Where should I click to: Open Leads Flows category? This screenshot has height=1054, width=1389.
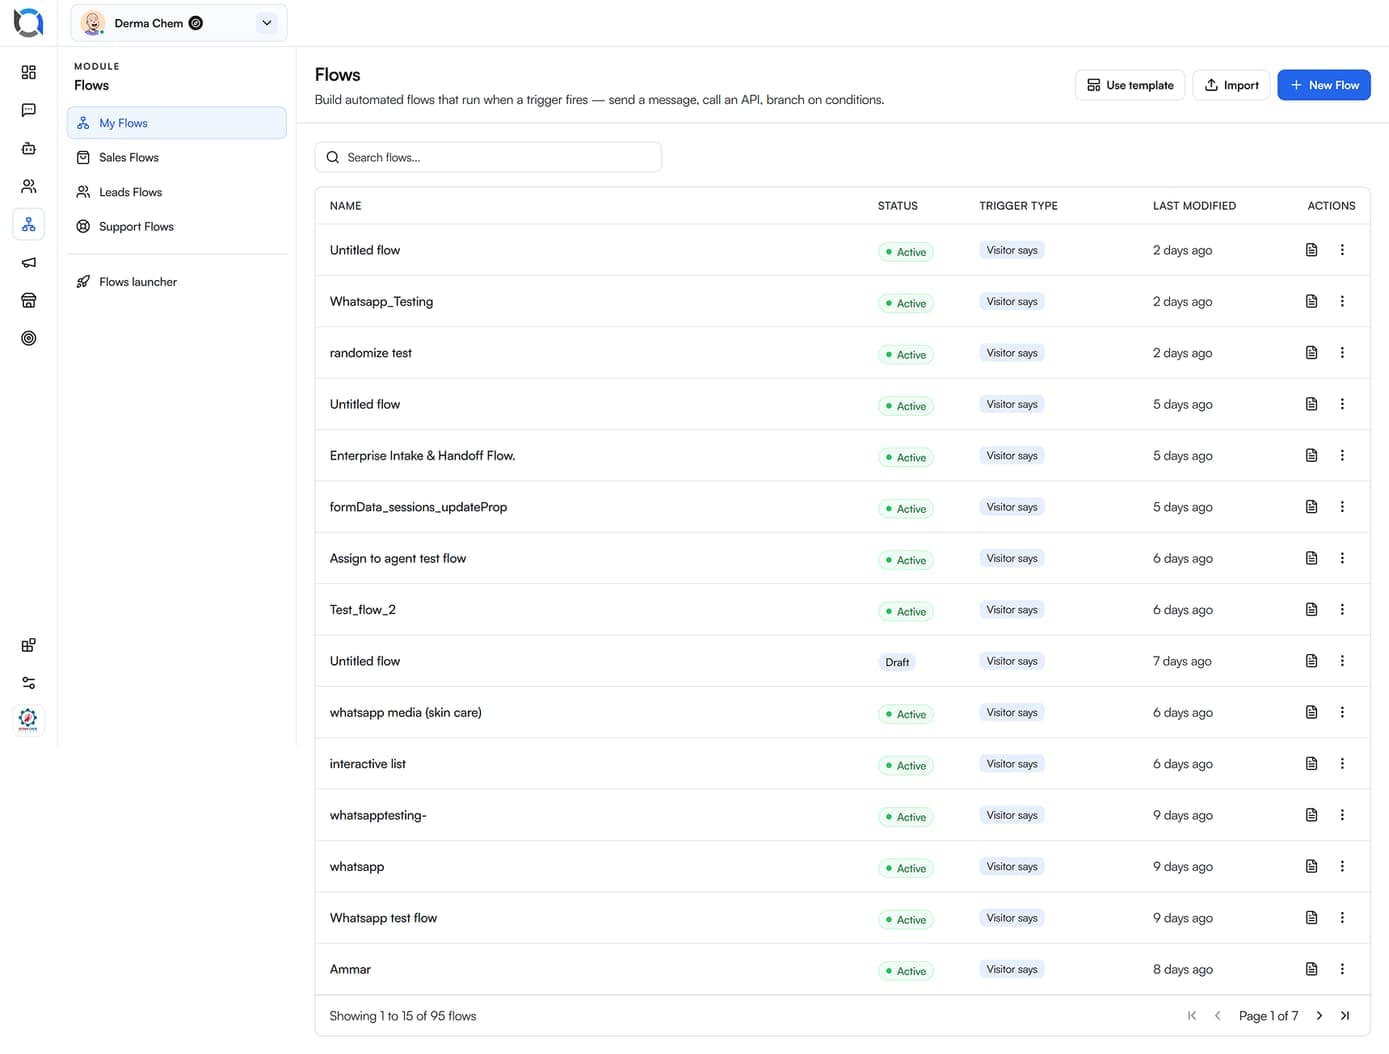coord(177,192)
